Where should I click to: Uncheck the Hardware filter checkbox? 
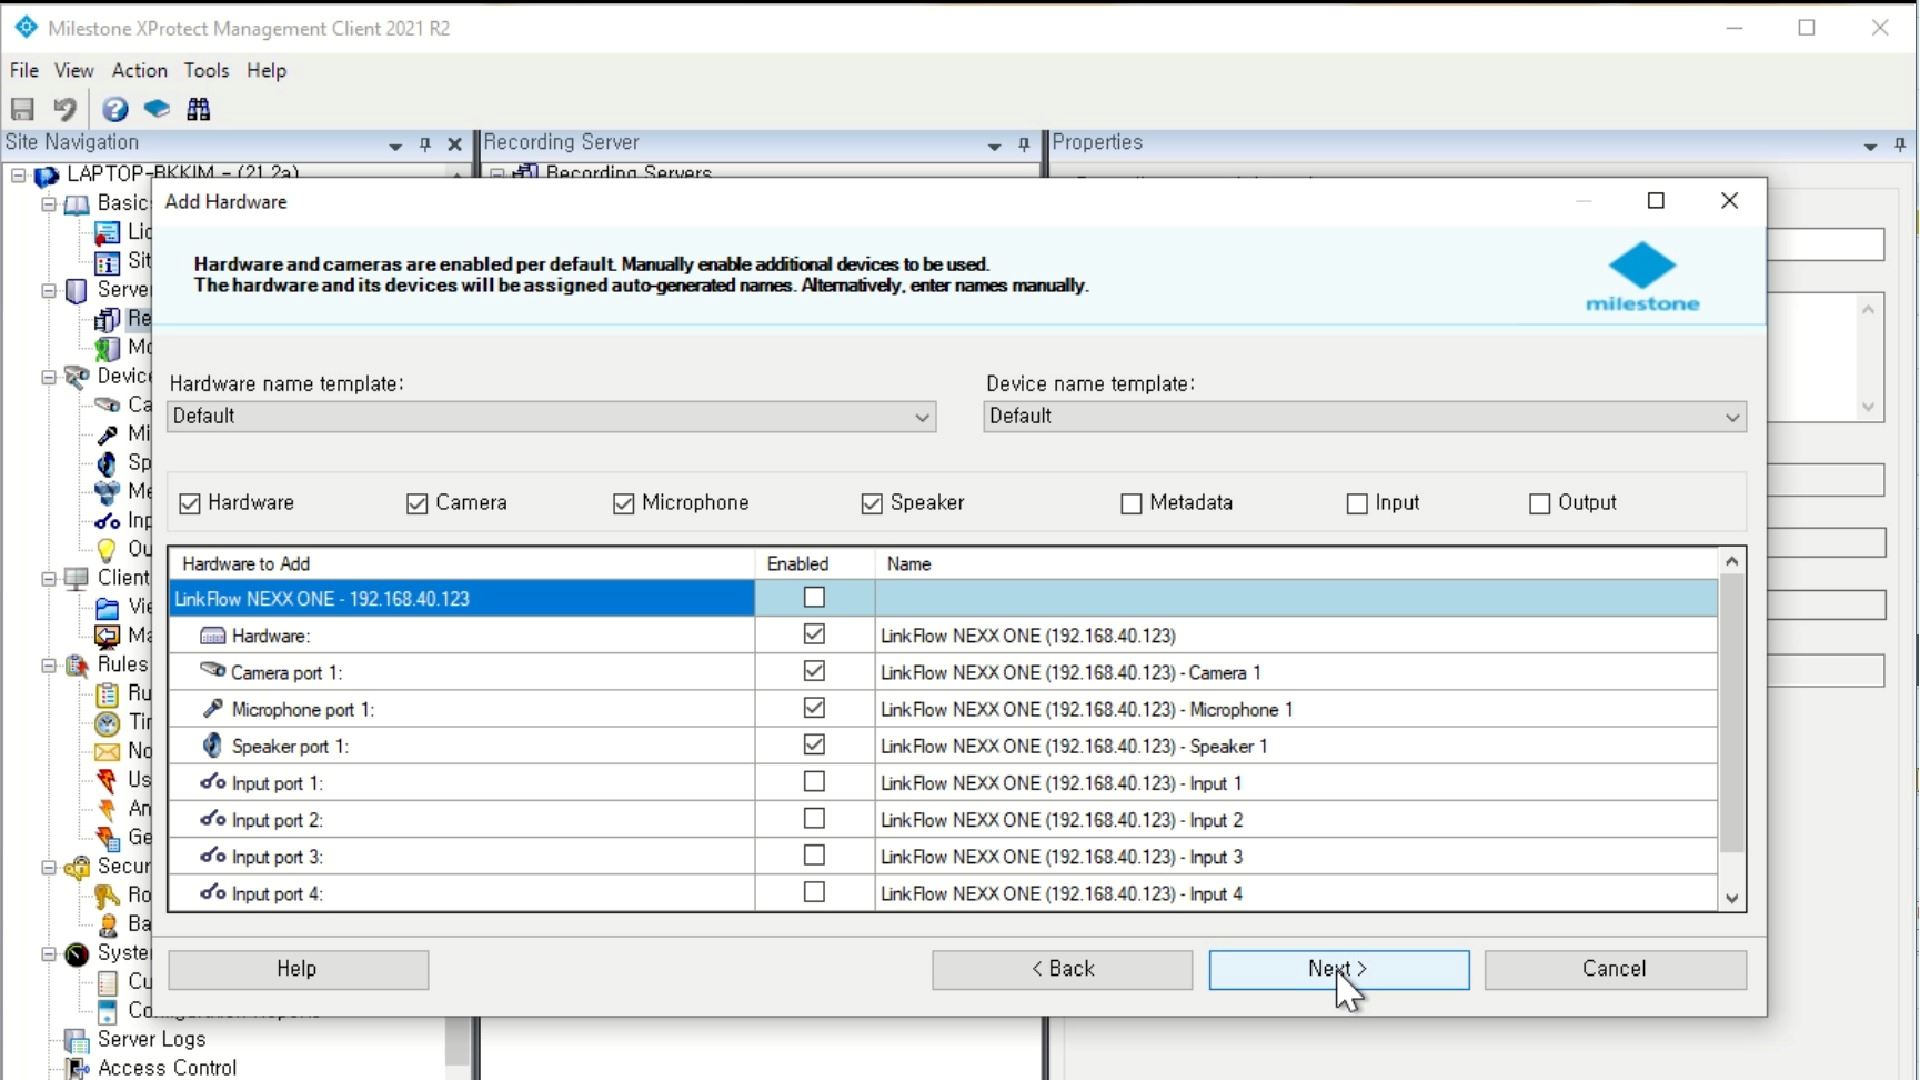tap(190, 503)
